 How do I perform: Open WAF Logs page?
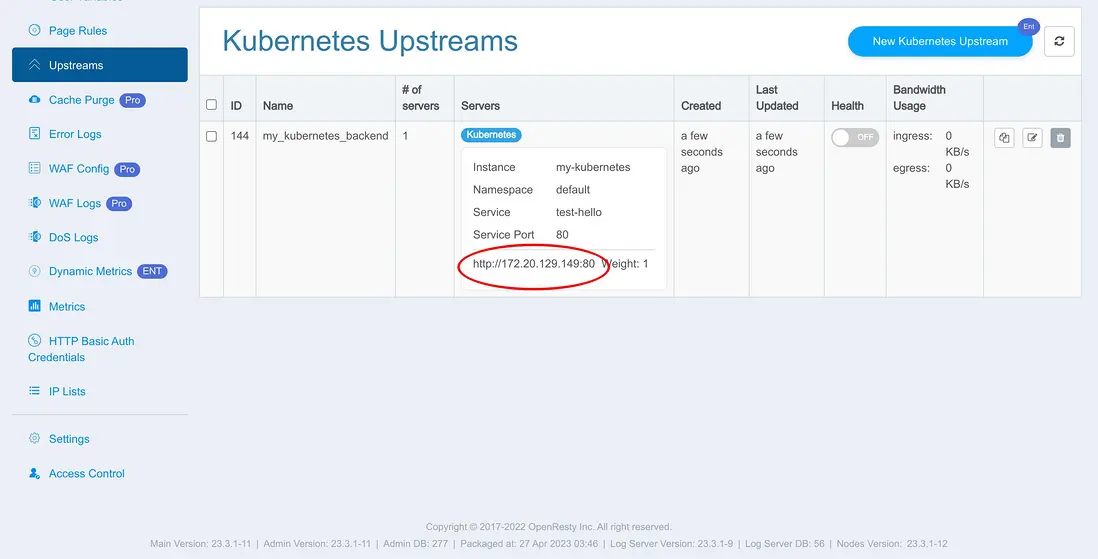[x=75, y=203]
